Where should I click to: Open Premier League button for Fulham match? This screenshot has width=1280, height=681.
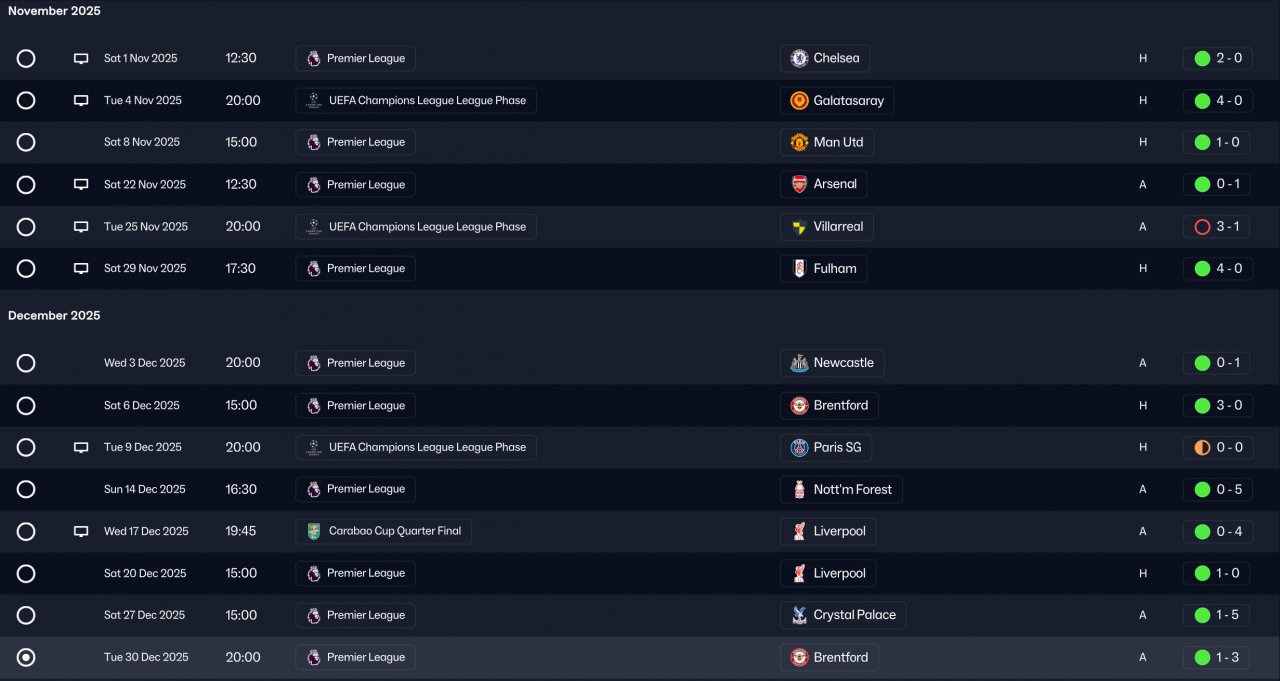[x=355, y=269]
